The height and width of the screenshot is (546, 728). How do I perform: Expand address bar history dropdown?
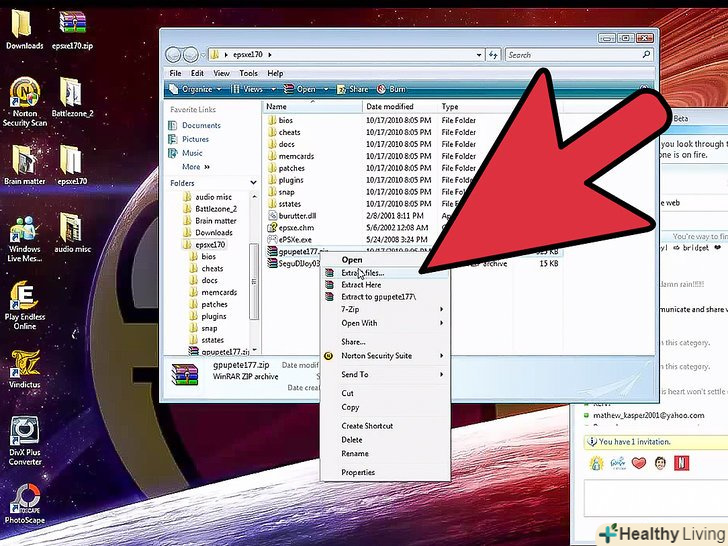(x=479, y=55)
